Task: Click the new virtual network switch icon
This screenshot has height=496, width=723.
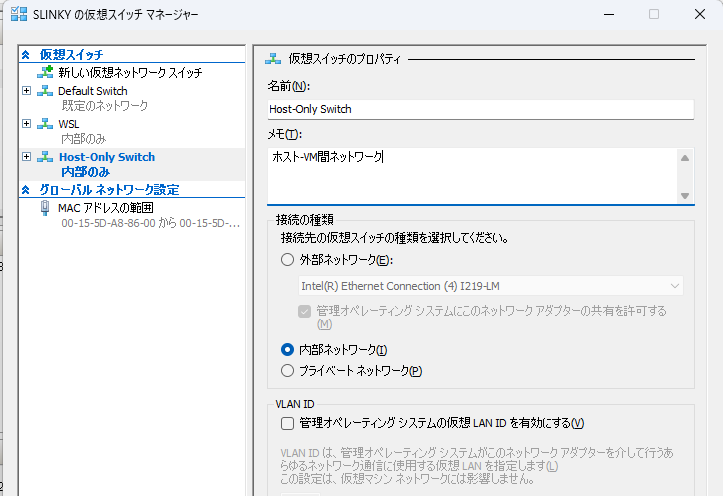Action: pyautogui.click(x=45, y=72)
